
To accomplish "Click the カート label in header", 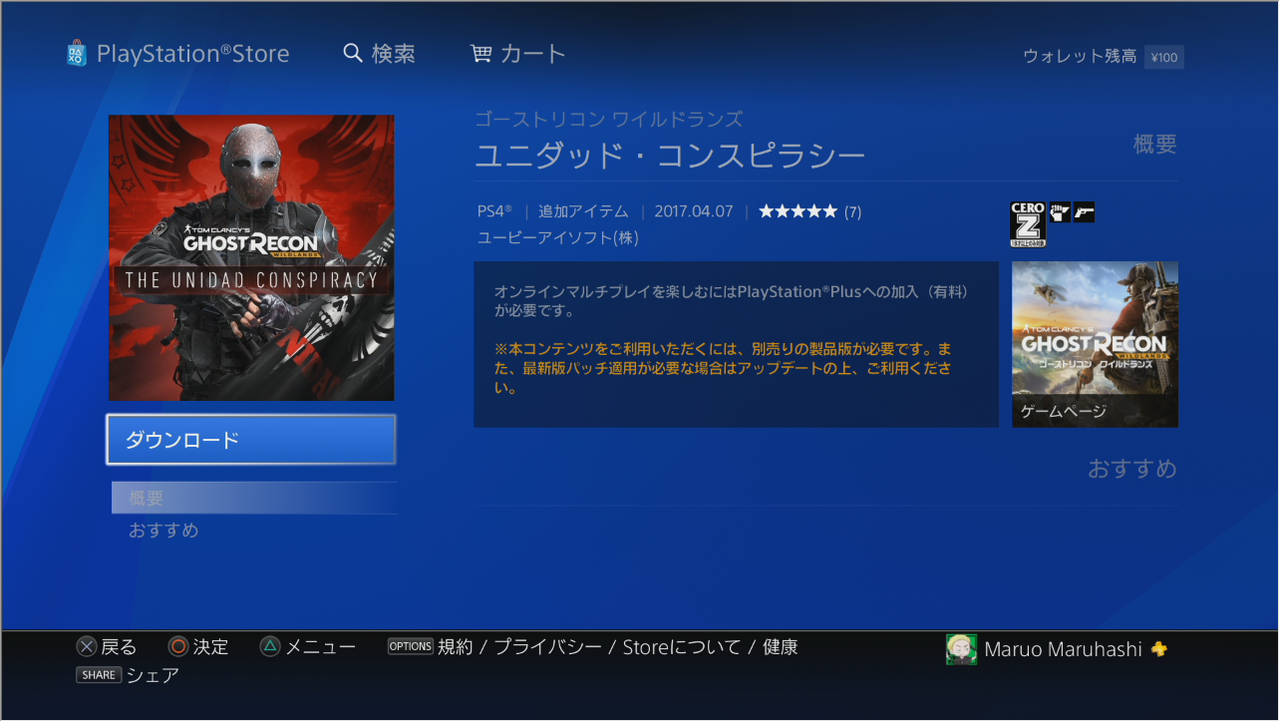I will tap(532, 54).
